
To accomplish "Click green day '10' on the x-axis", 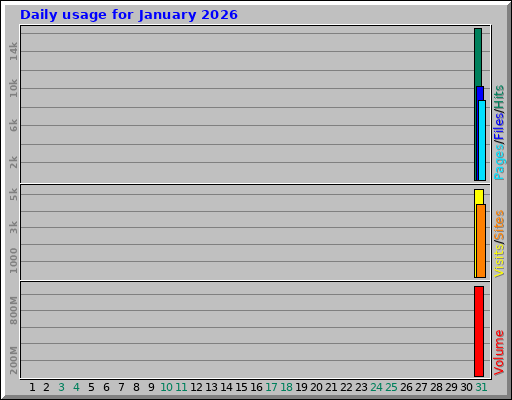I will coord(166,387).
